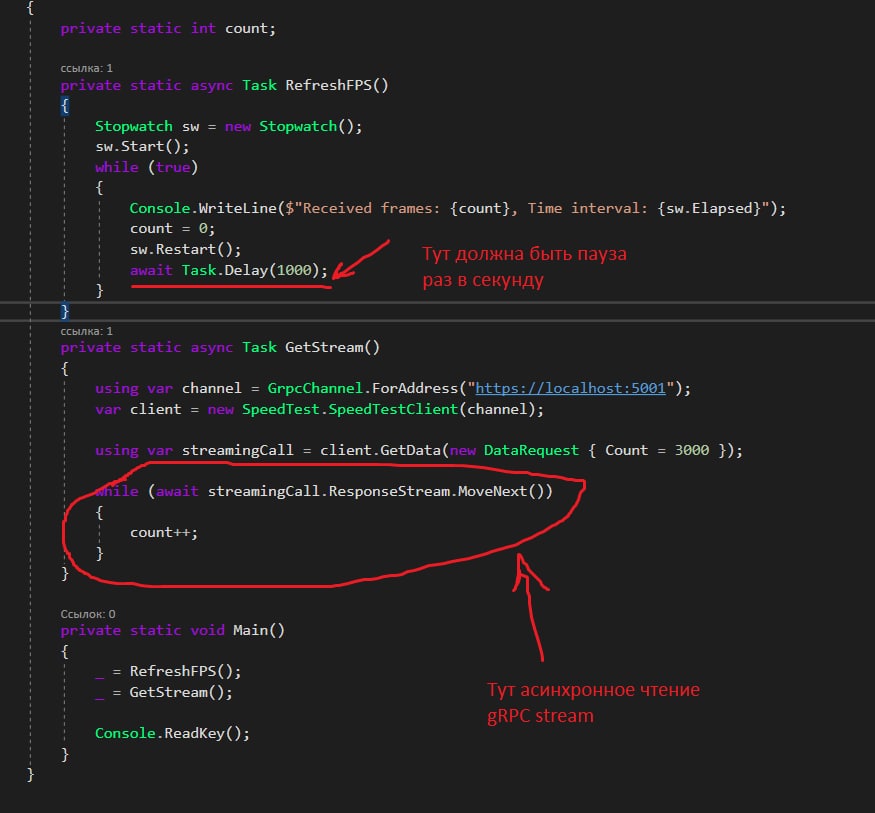Click 'await Task.Delay(1000);' line
This screenshot has height=813, width=875.
(x=229, y=270)
